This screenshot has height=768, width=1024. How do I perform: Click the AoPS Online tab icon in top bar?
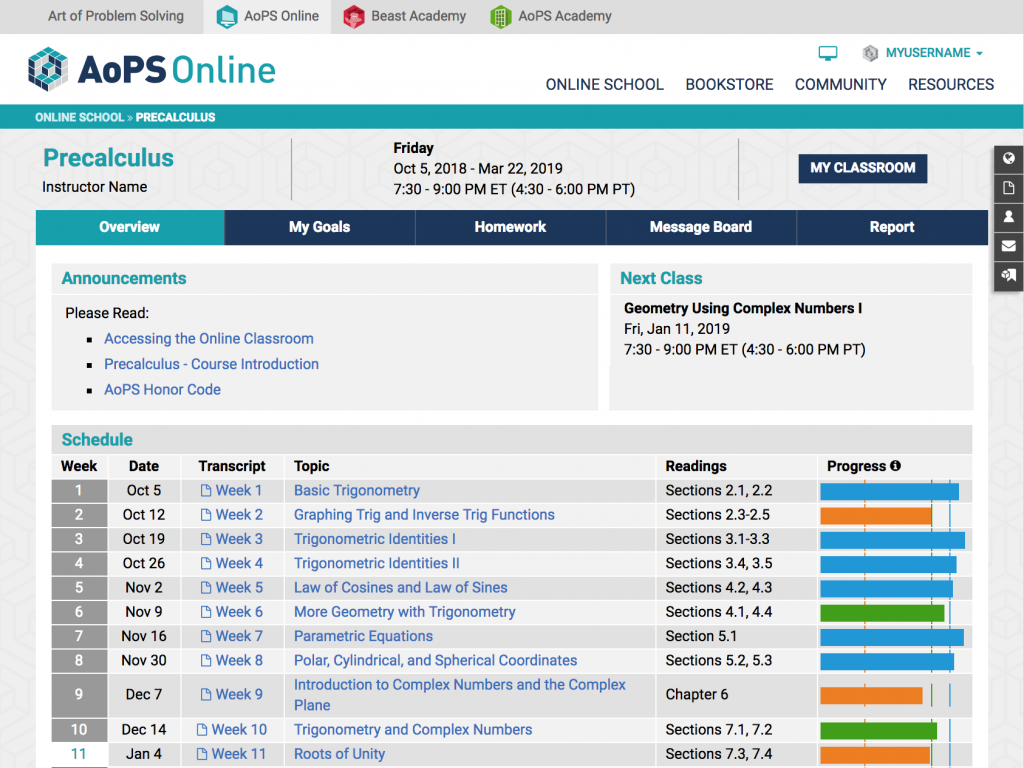tap(227, 16)
